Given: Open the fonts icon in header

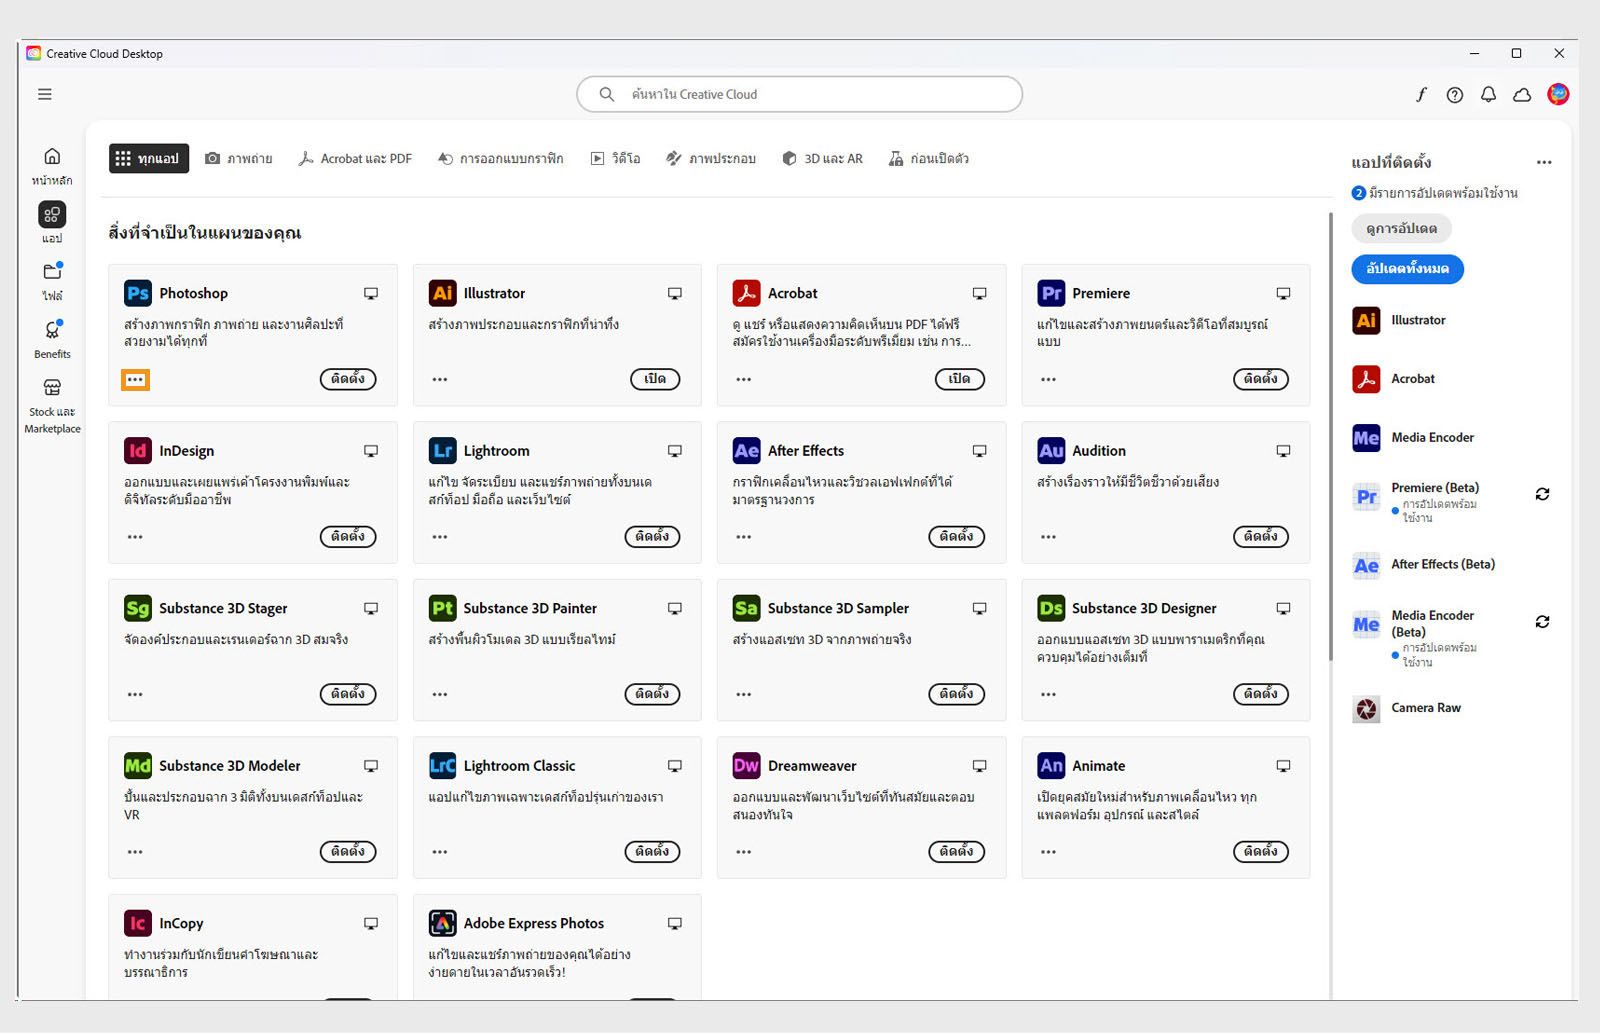Looking at the screenshot, I should tap(1421, 94).
